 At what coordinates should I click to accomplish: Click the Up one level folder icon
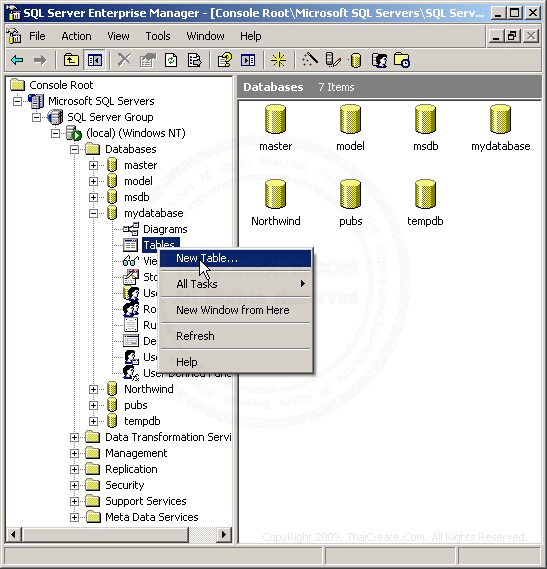click(x=72, y=60)
